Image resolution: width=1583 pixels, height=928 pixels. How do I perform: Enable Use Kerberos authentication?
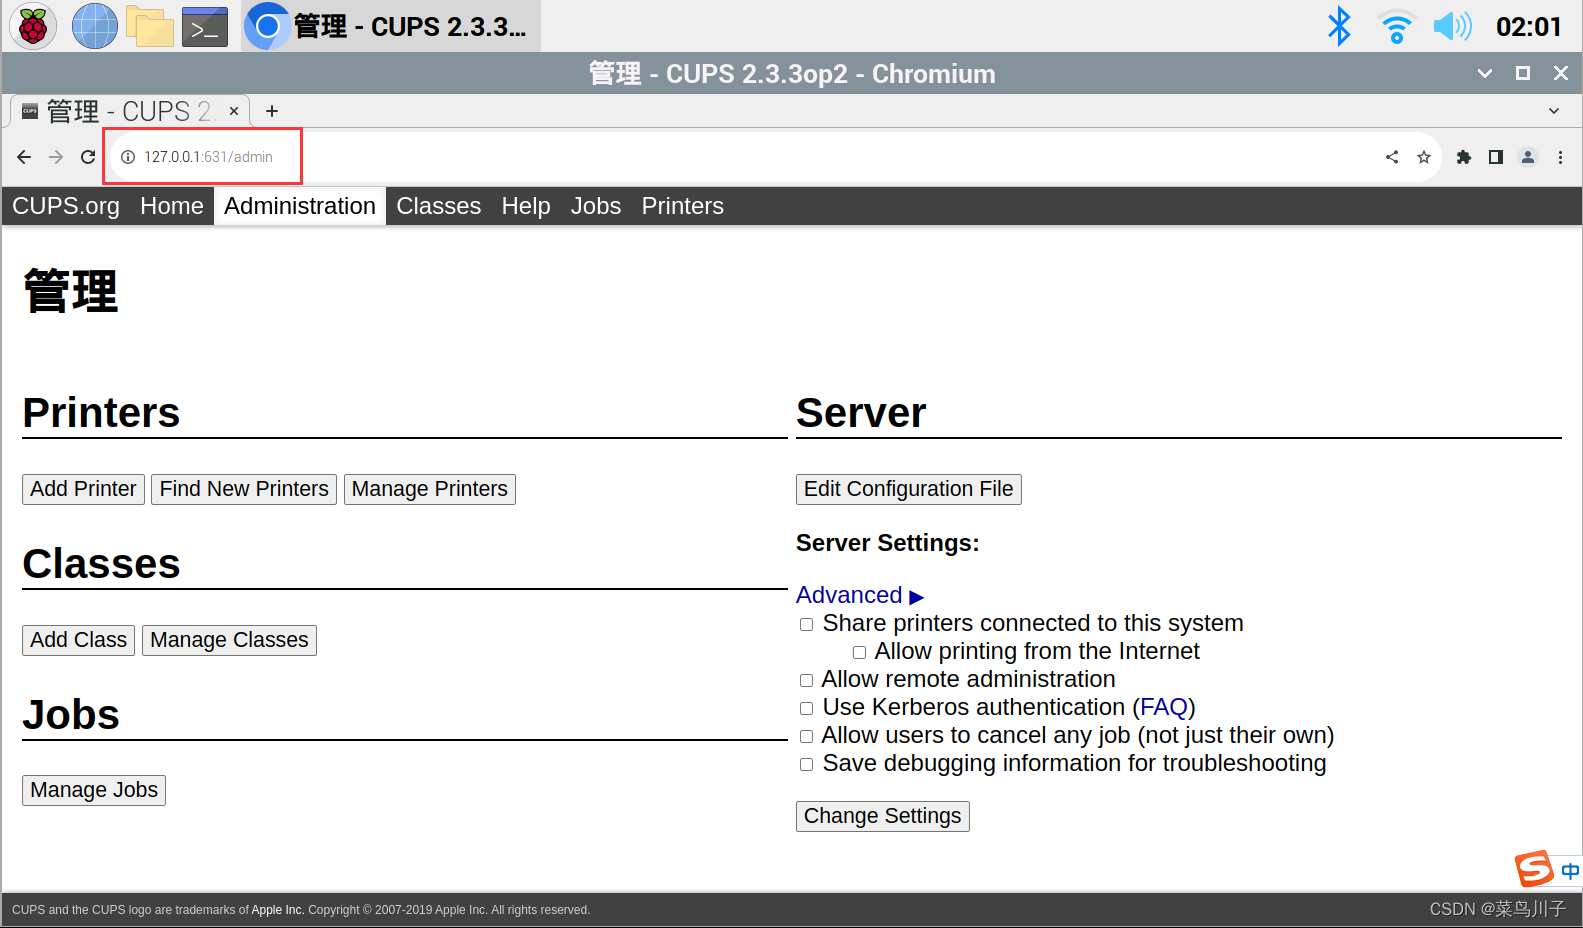click(x=806, y=708)
